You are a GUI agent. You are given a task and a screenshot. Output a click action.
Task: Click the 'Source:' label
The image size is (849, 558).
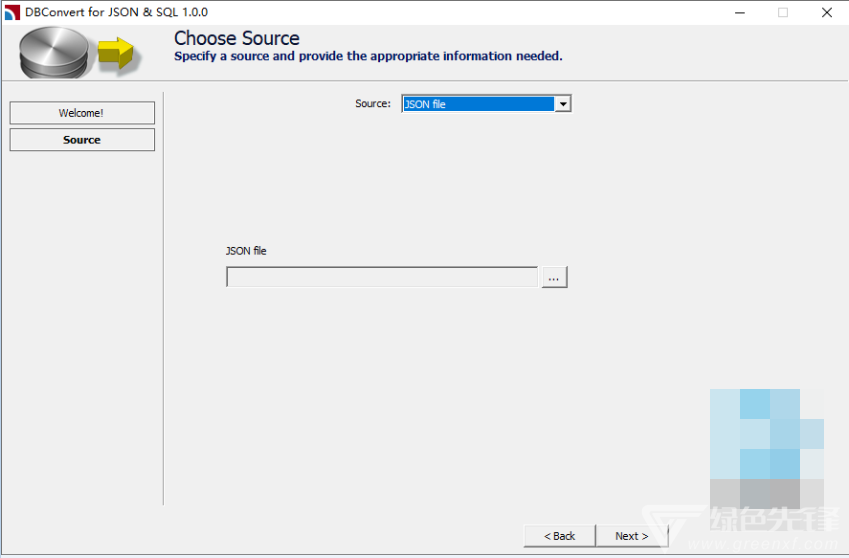(373, 103)
